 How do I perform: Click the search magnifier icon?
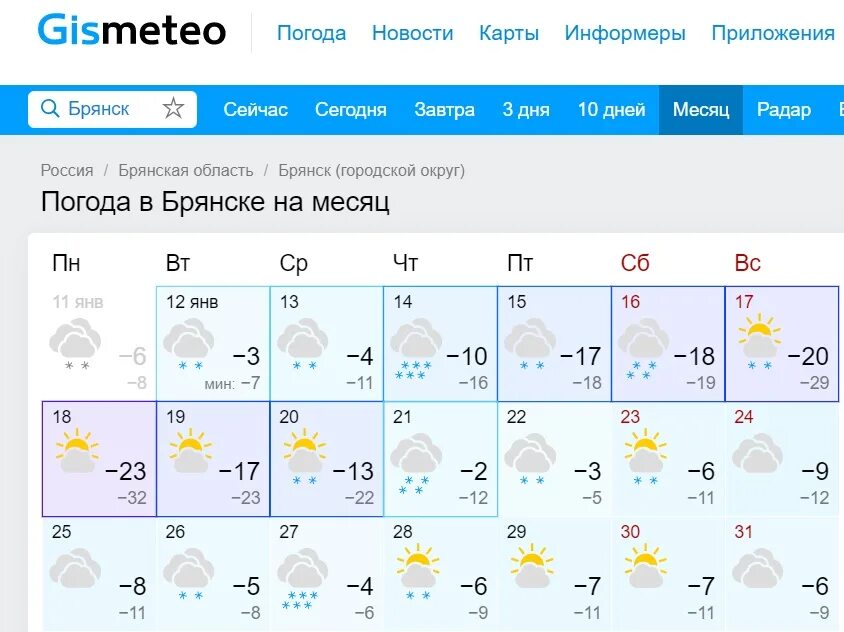click(x=50, y=109)
